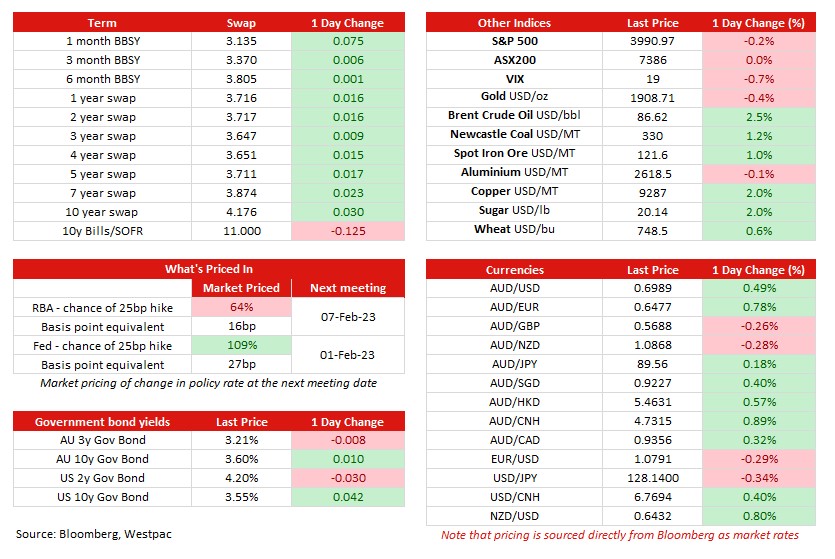Select the AU 3y Gov Bond yield
The image size is (835, 559).
[x=241, y=440]
